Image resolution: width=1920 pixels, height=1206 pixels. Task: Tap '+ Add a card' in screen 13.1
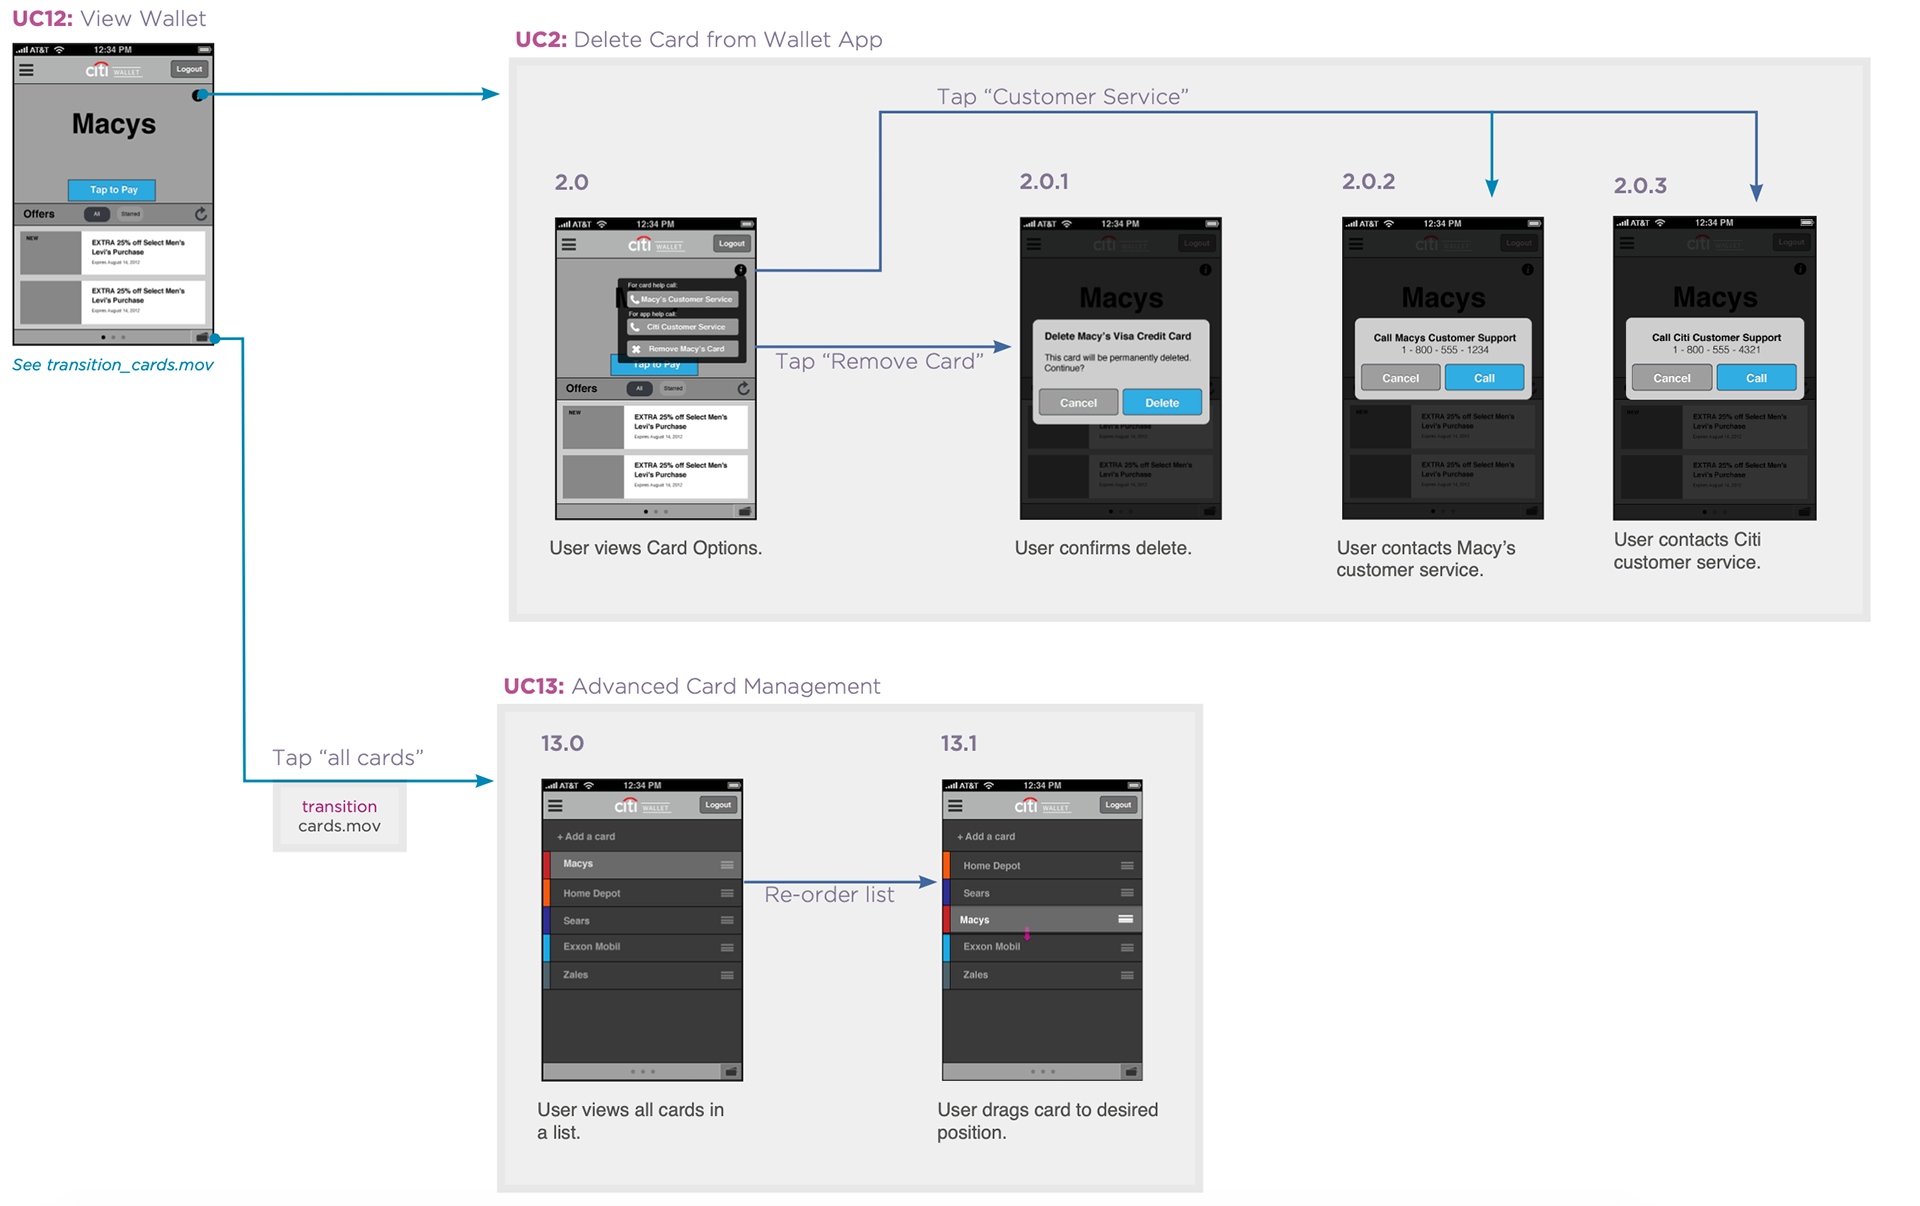click(986, 836)
